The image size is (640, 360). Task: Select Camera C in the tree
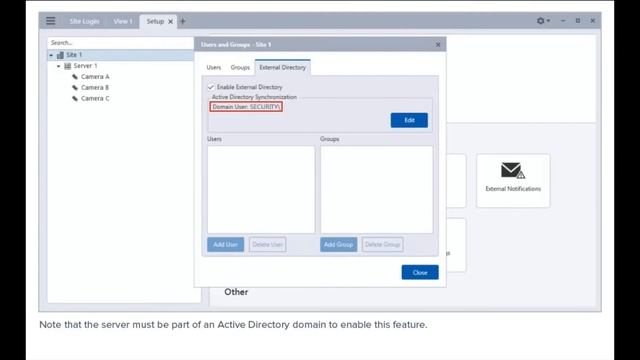pyautogui.click(x=95, y=98)
